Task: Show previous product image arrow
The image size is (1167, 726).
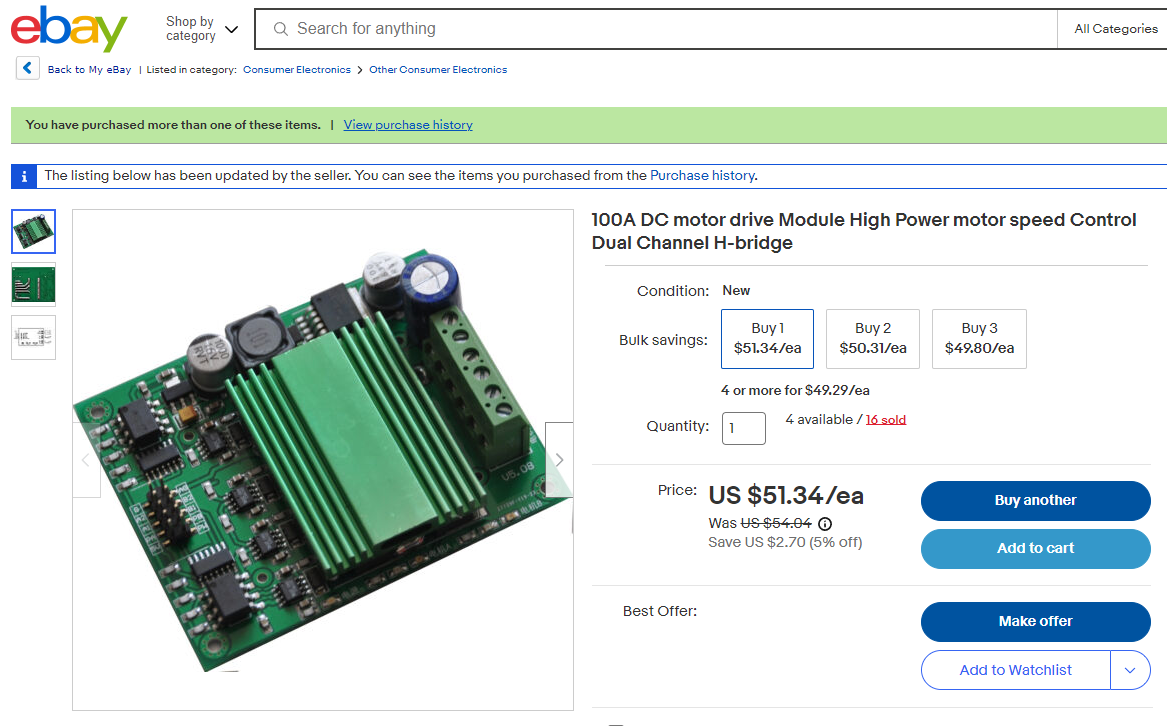Action: pyautogui.click(x=86, y=460)
